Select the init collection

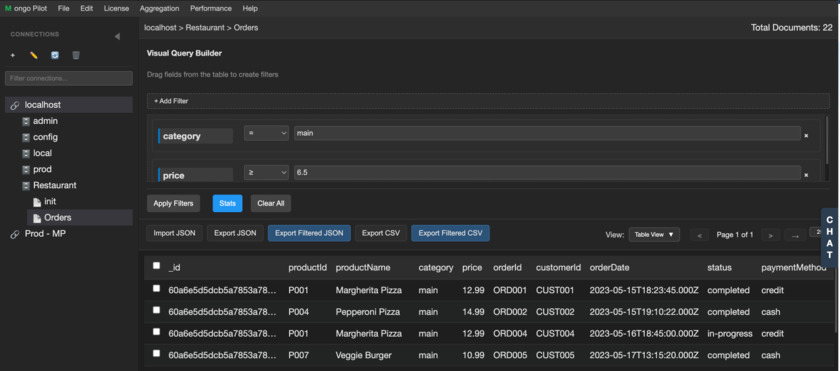(50, 201)
